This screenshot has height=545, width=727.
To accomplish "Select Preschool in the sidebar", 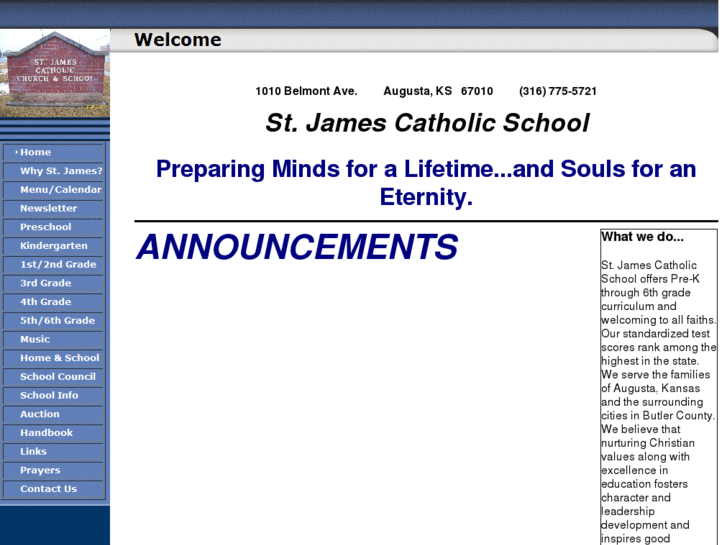I will coord(54,227).
